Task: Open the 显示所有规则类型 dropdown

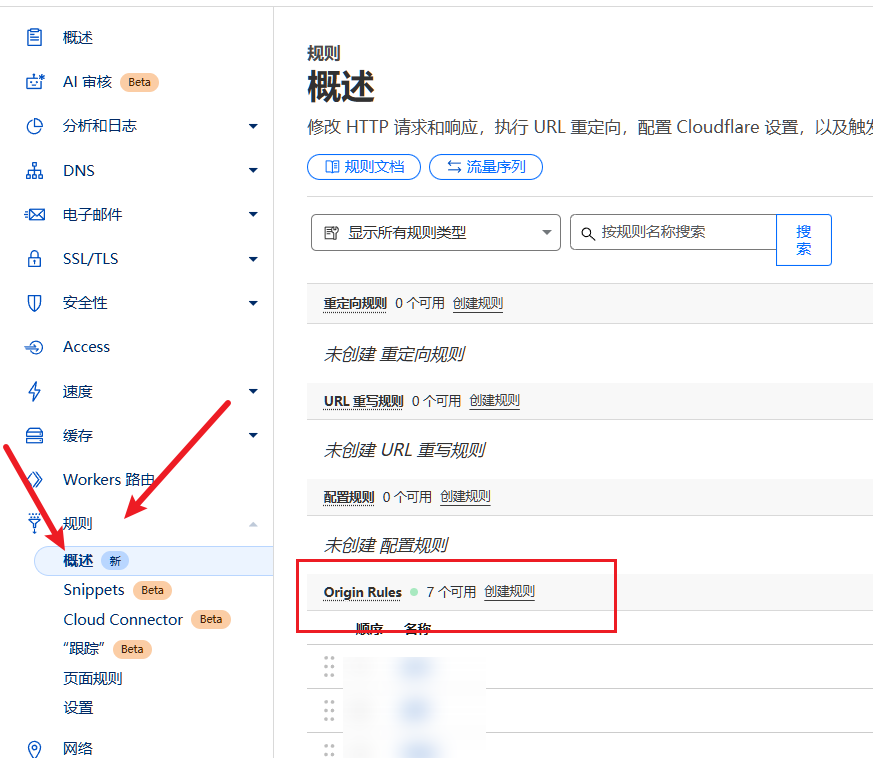Action: coord(435,232)
